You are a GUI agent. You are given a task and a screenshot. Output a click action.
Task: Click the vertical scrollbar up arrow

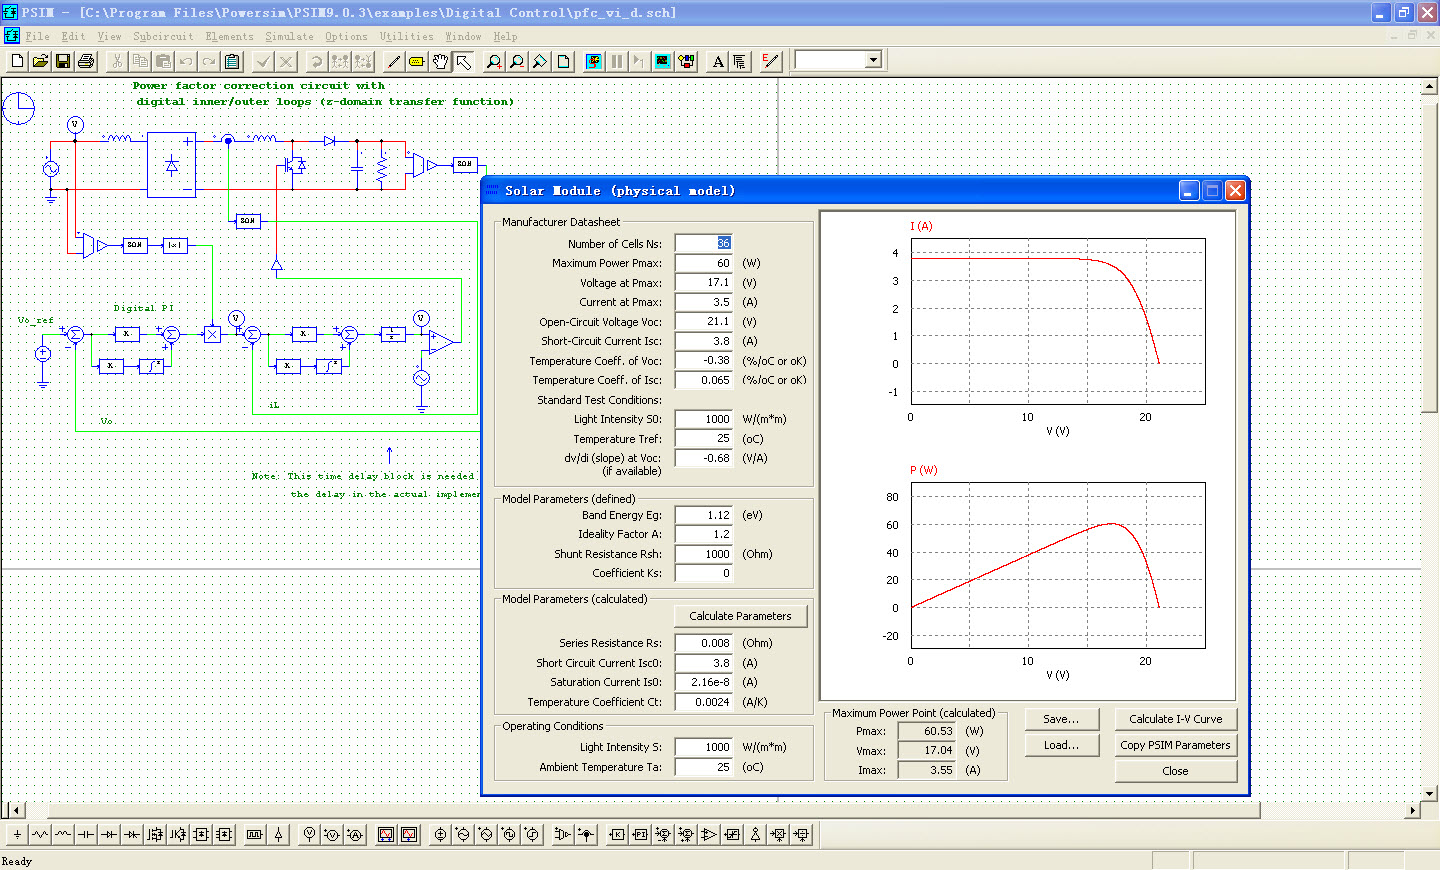(x=1429, y=87)
